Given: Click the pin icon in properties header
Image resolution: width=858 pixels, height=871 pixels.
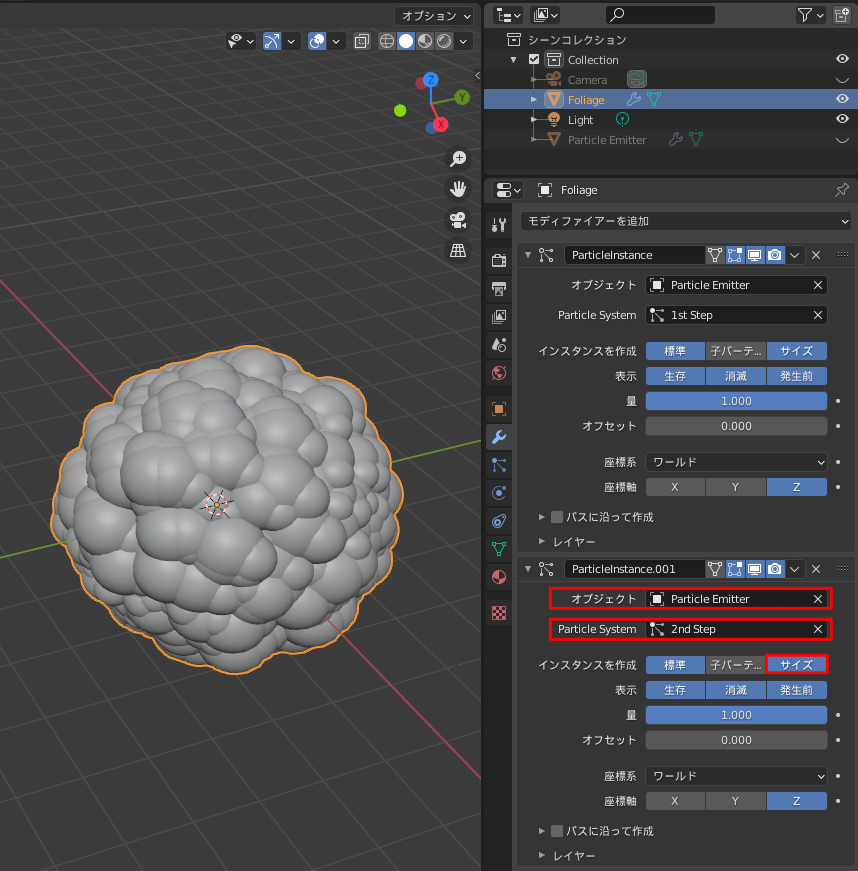Looking at the screenshot, I should click(x=842, y=190).
